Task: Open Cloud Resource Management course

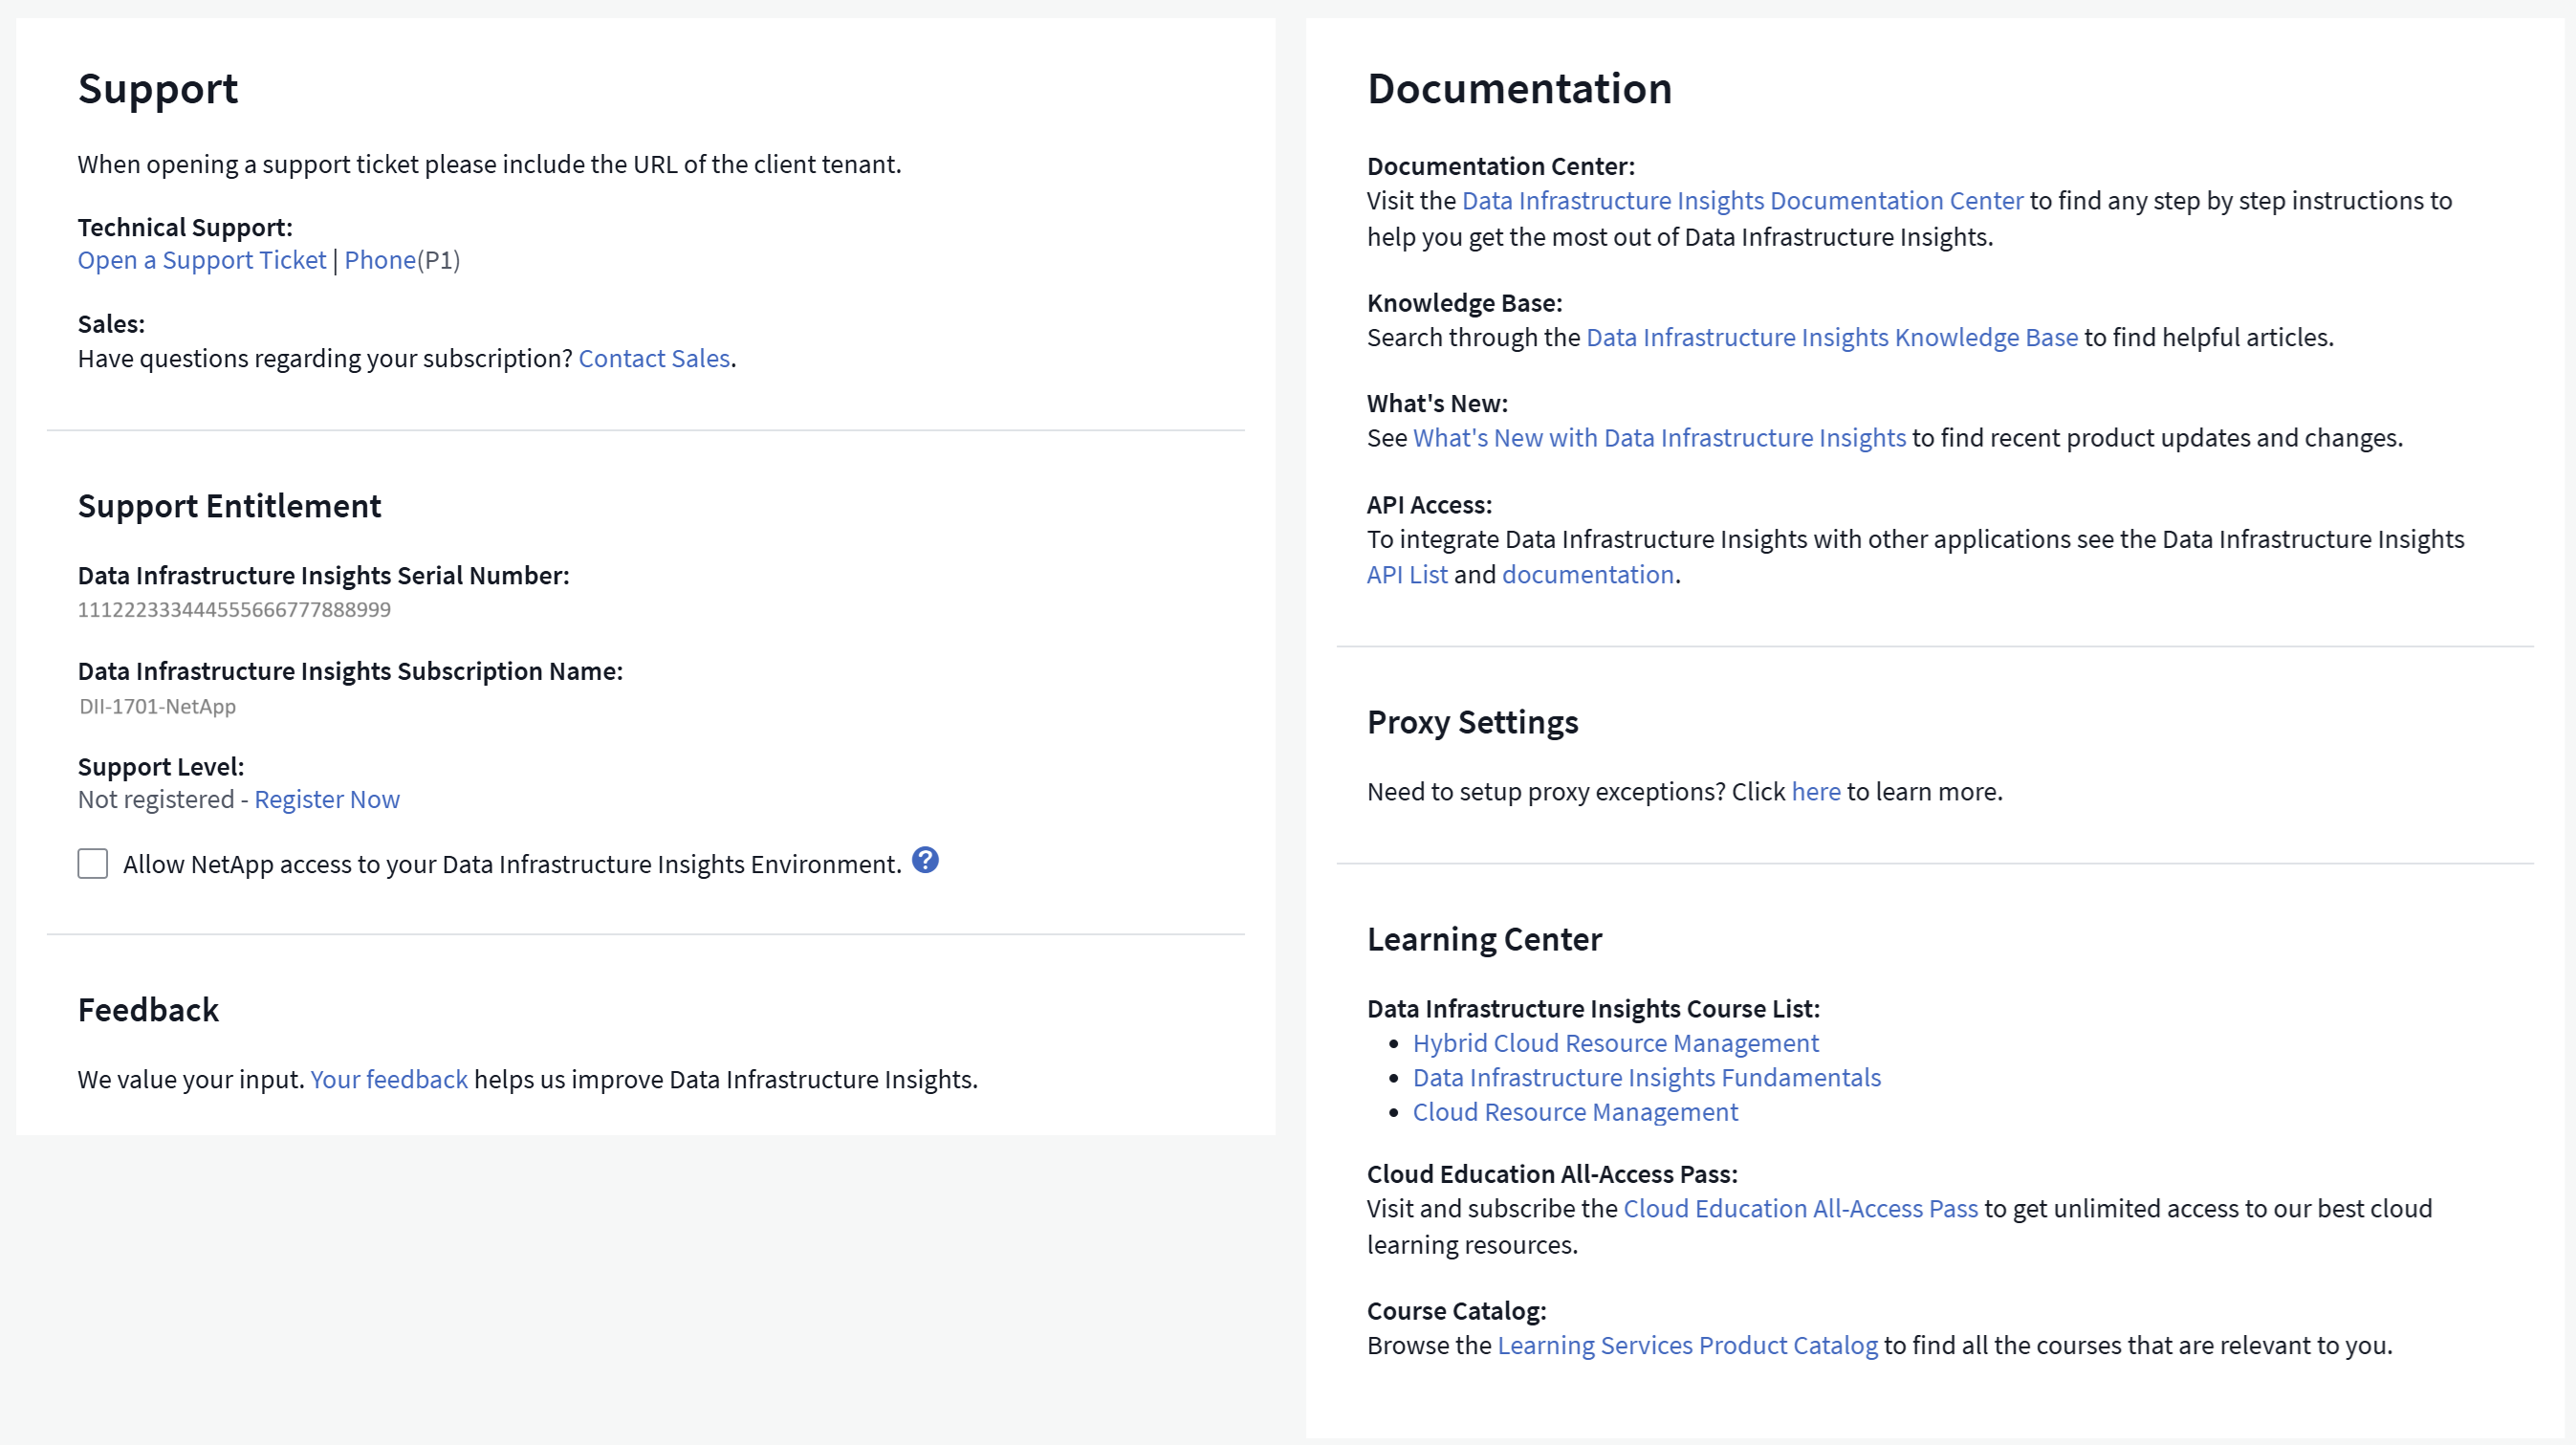Action: click(1575, 1112)
